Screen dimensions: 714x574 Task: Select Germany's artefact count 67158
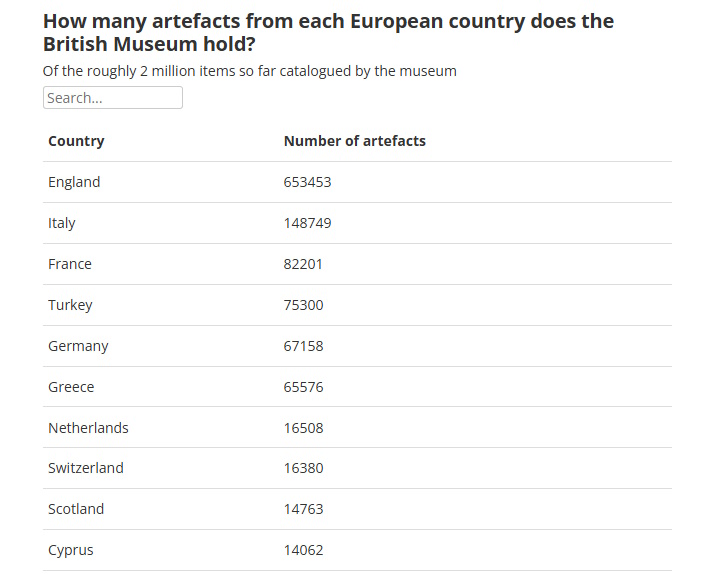tap(303, 346)
